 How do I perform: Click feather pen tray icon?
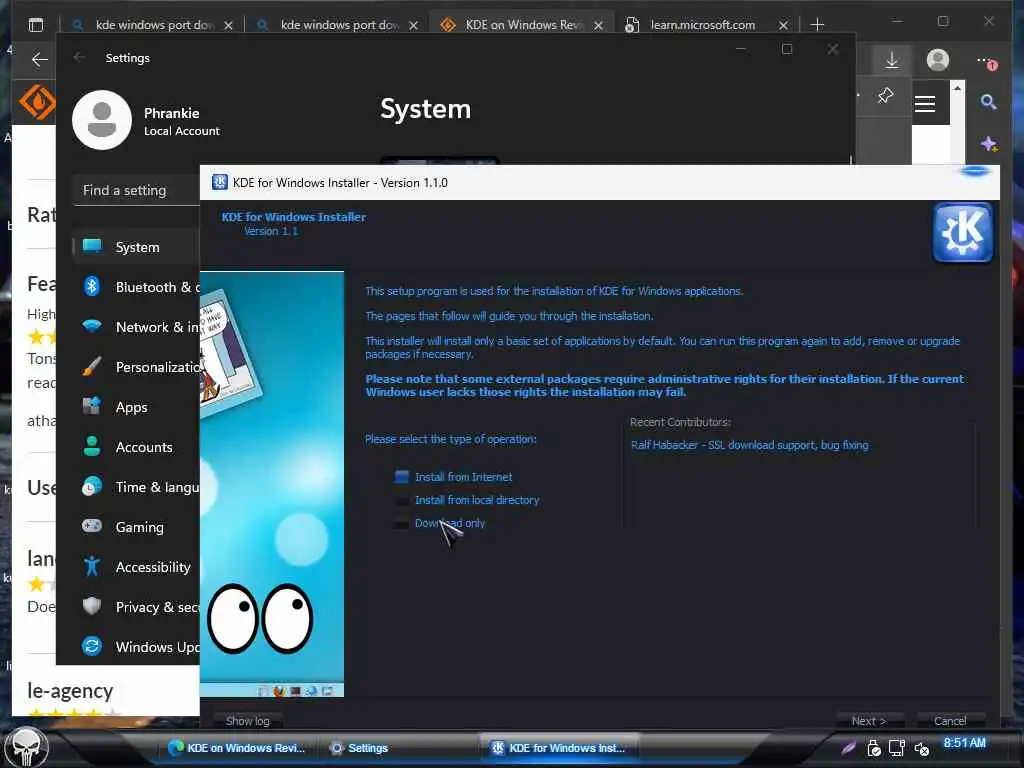(x=848, y=748)
